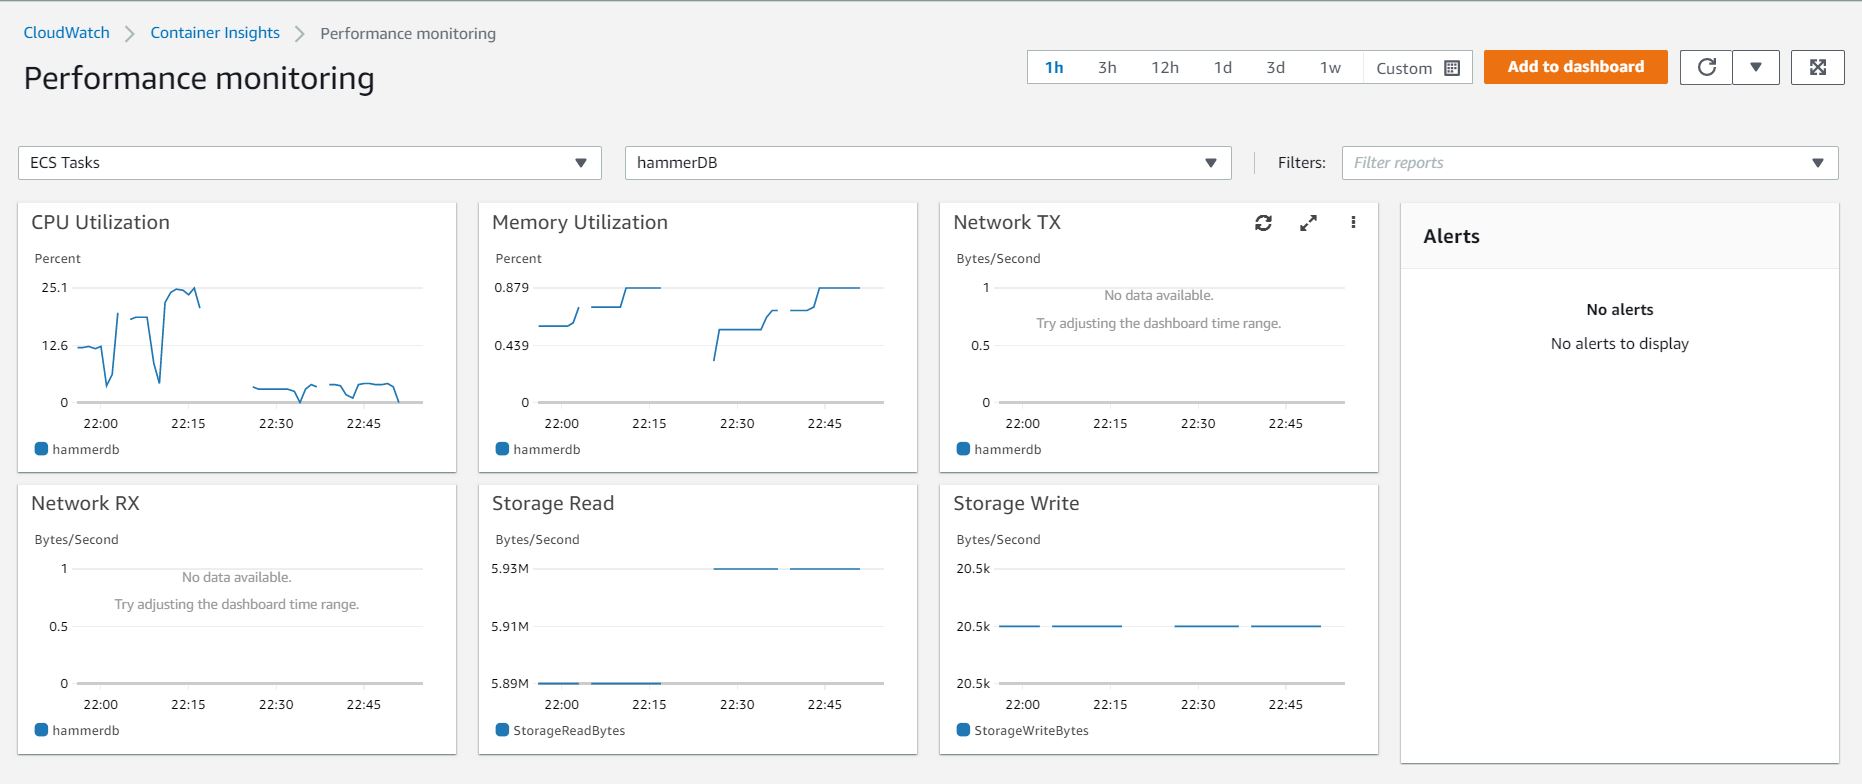Click Add to dashboard button

click(1575, 67)
